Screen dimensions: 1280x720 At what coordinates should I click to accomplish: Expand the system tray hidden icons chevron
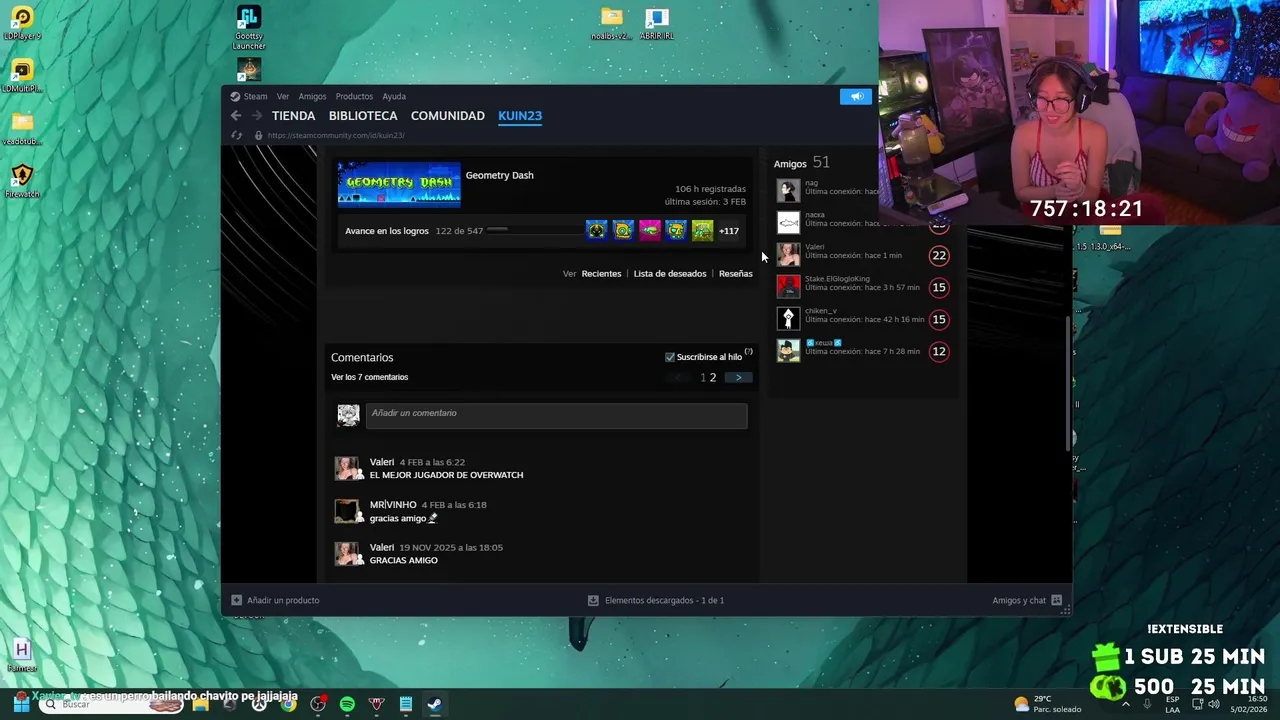tap(1125, 704)
